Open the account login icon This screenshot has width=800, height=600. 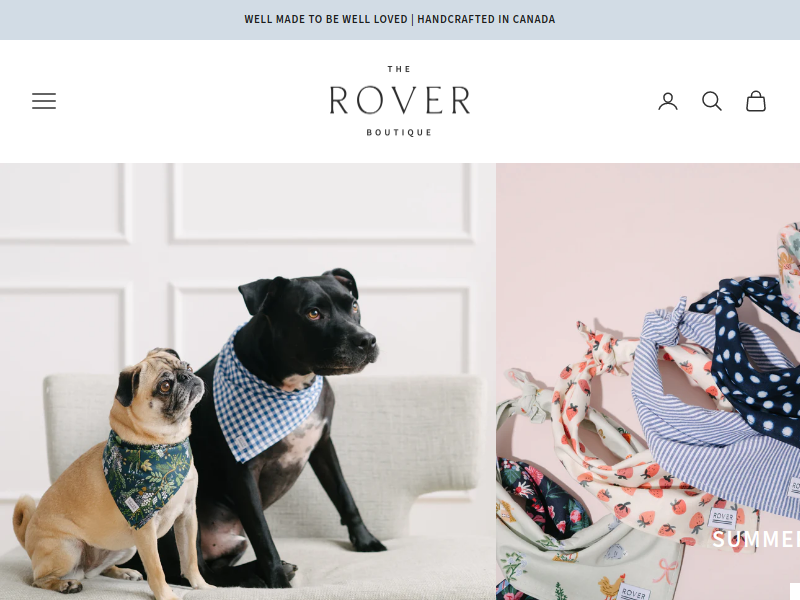(x=667, y=101)
